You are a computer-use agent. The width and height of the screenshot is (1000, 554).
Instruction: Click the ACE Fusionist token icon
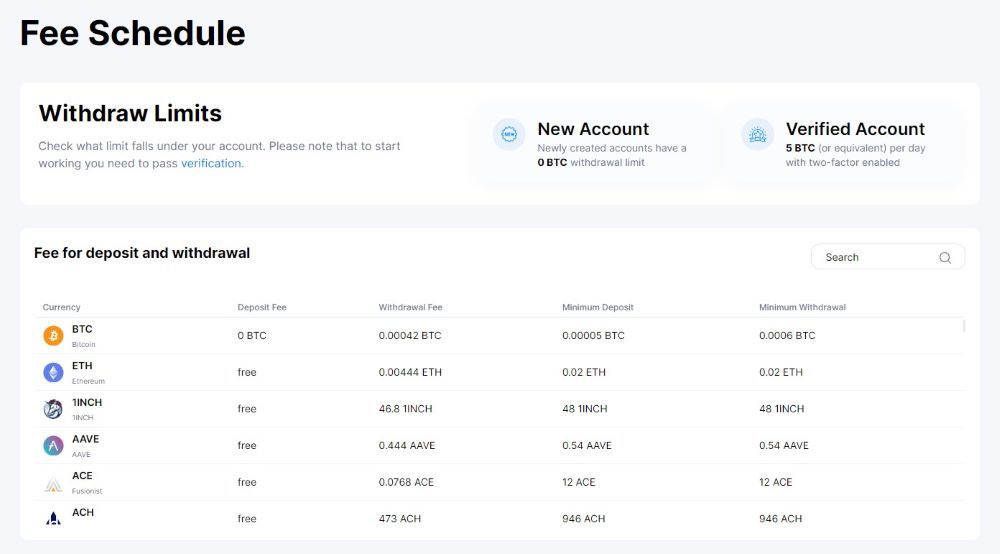pyautogui.click(x=53, y=483)
